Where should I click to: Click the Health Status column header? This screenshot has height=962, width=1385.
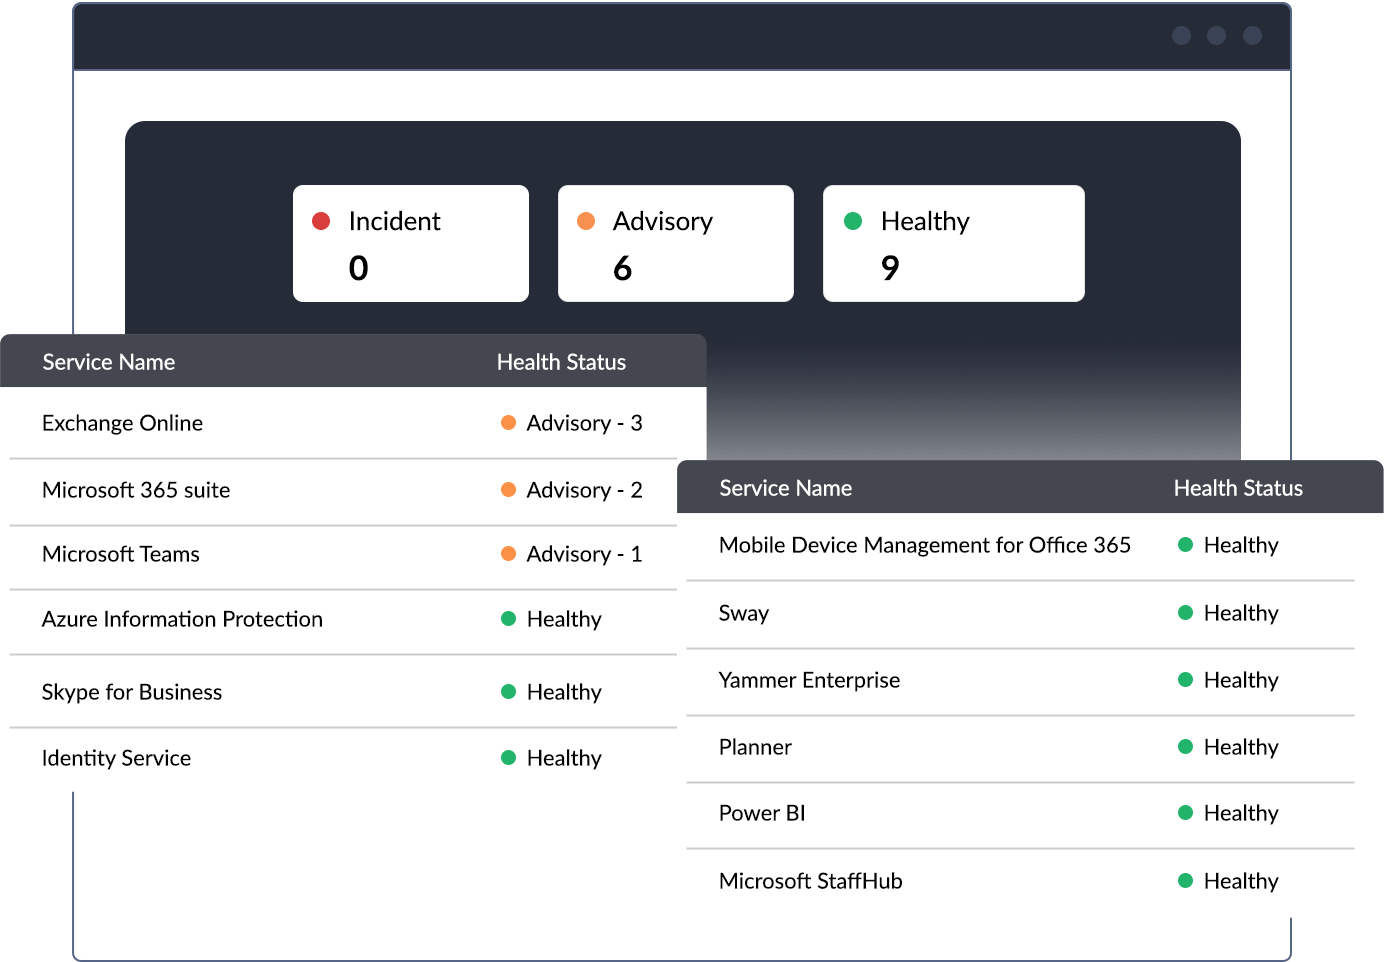pos(561,361)
